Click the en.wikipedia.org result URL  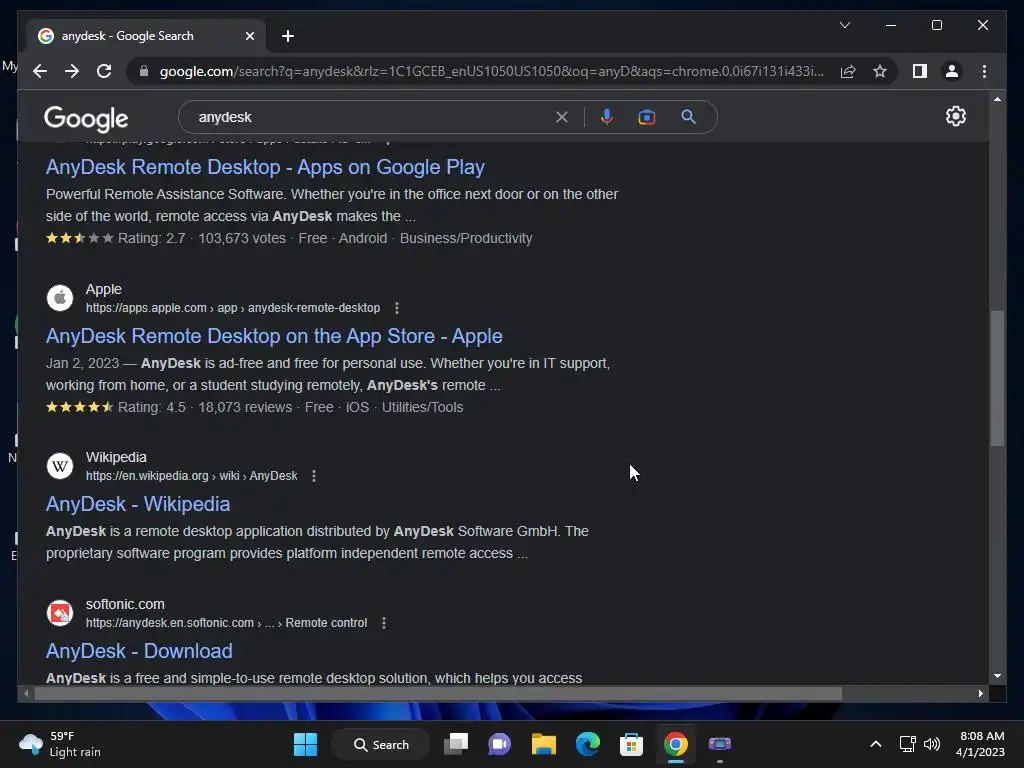click(191, 476)
